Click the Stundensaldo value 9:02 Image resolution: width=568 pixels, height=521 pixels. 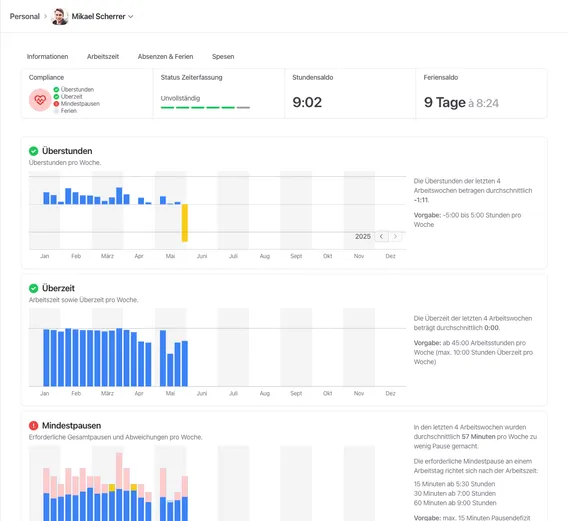307,102
